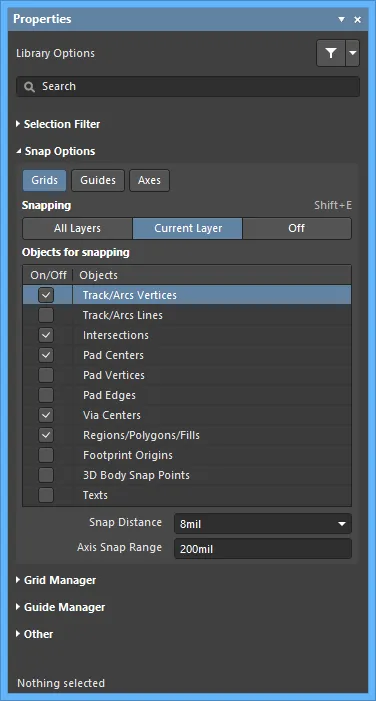The height and width of the screenshot is (701, 376).
Task: Expand the Other section
Action: 35,634
